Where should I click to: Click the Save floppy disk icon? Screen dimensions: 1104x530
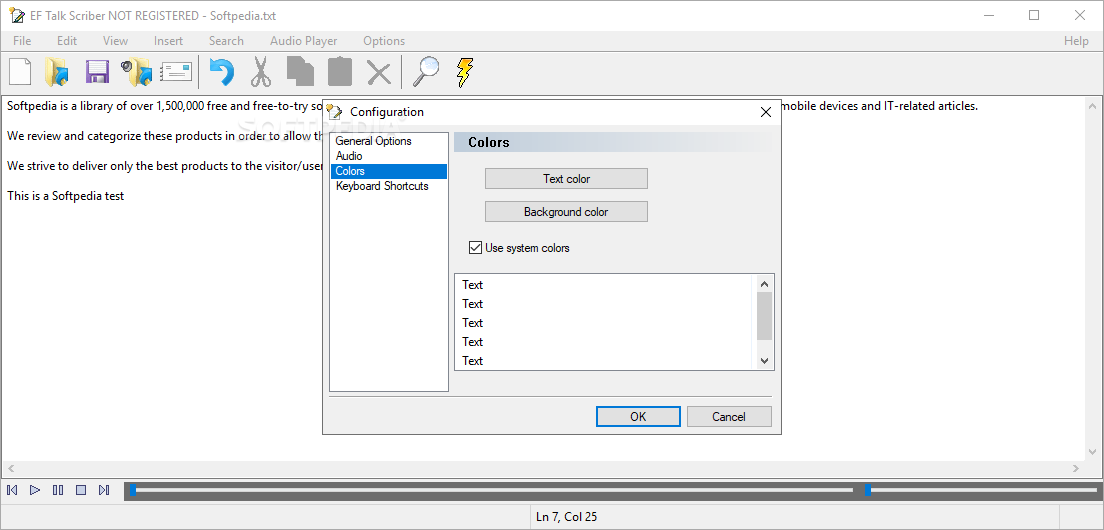point(96,72)
